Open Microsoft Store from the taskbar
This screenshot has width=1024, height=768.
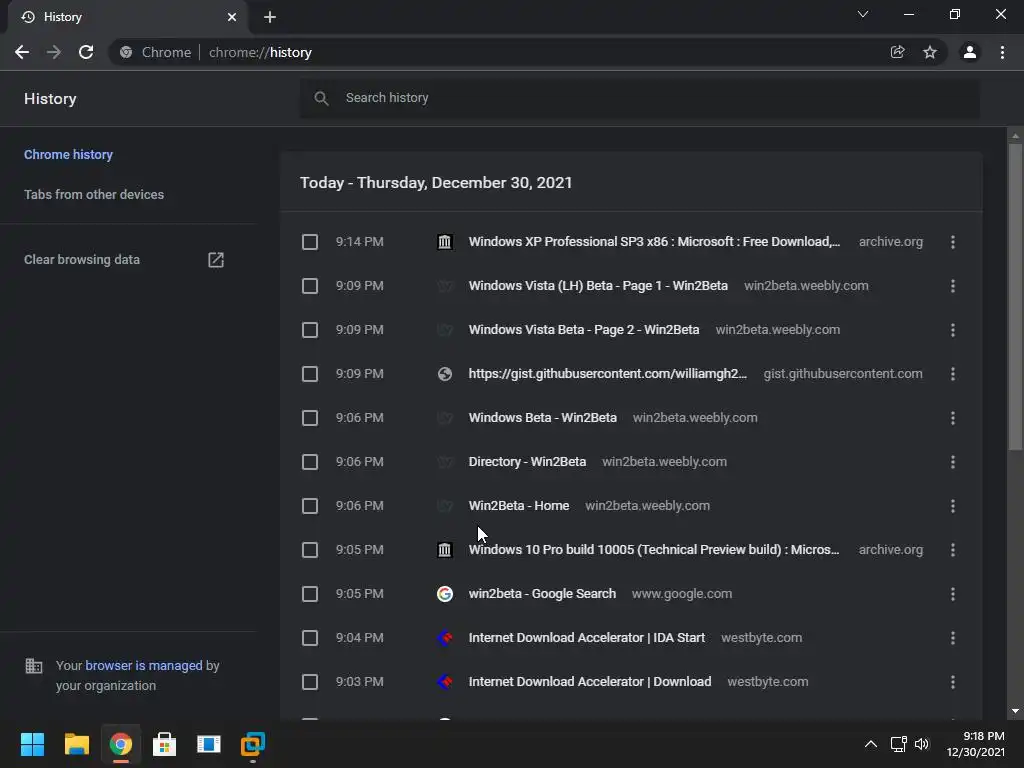(165, 744)
